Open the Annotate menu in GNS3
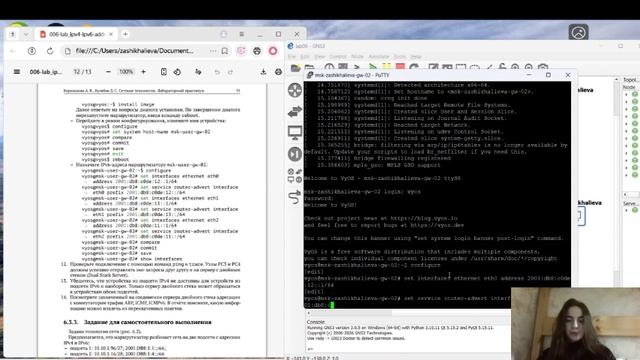The width and height of the screenshot is (640, 360). pyautogui.click(x=379, y=56)
